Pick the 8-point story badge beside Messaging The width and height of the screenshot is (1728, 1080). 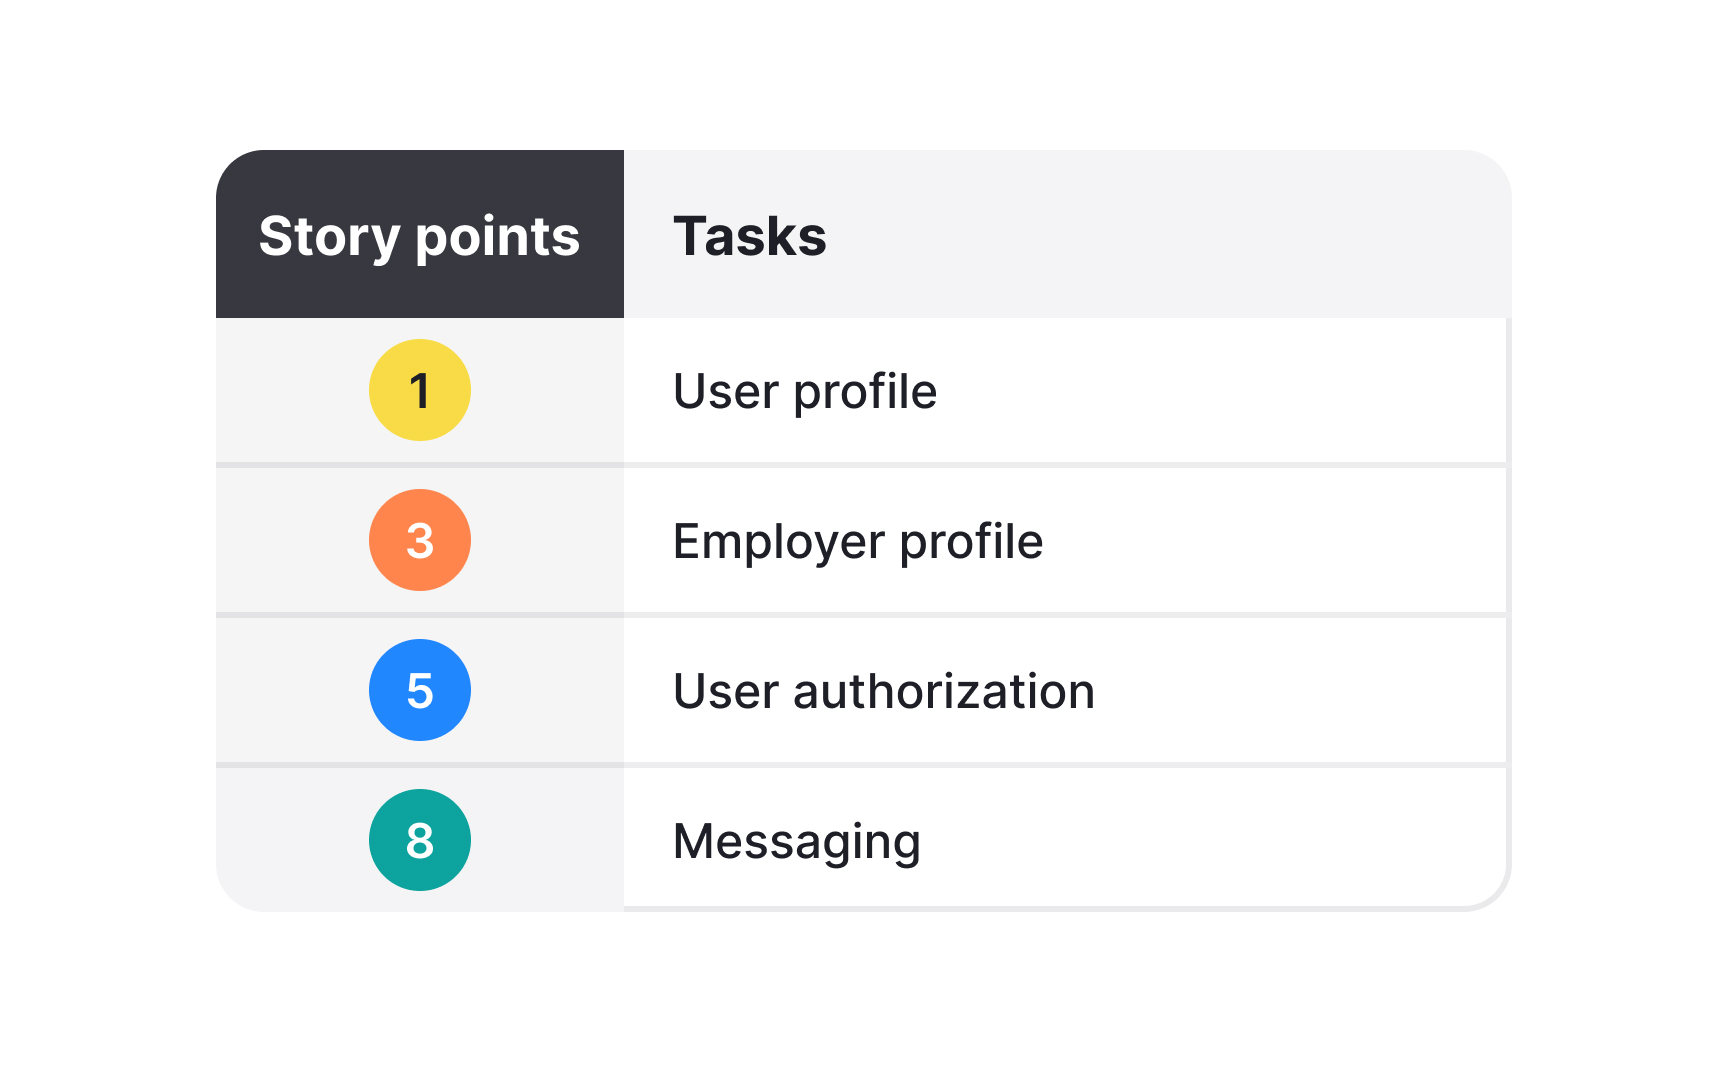coord(420,840)
